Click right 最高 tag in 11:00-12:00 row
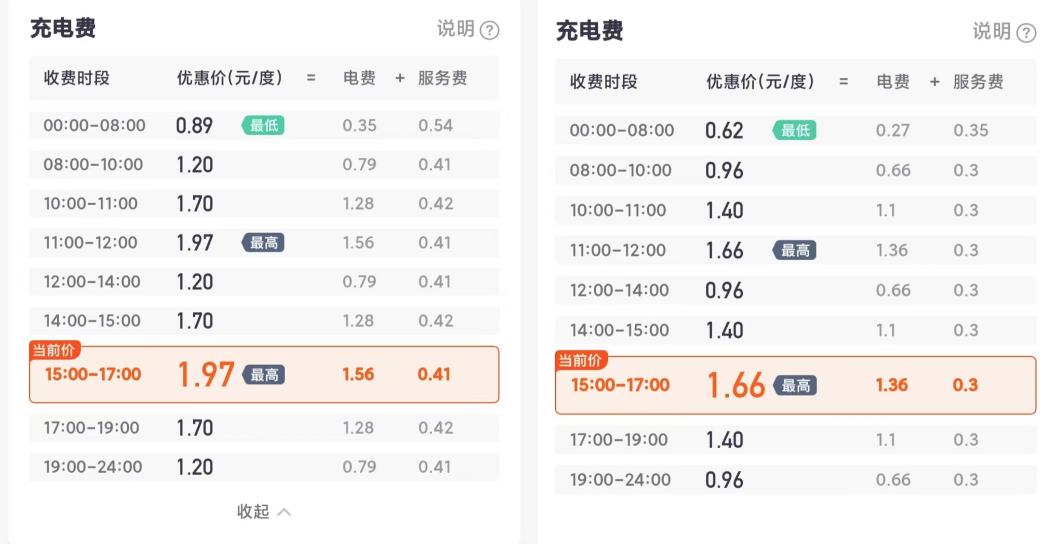This screenshot has width=1045, height=544. pyautogui.click(x=795, y=250)
